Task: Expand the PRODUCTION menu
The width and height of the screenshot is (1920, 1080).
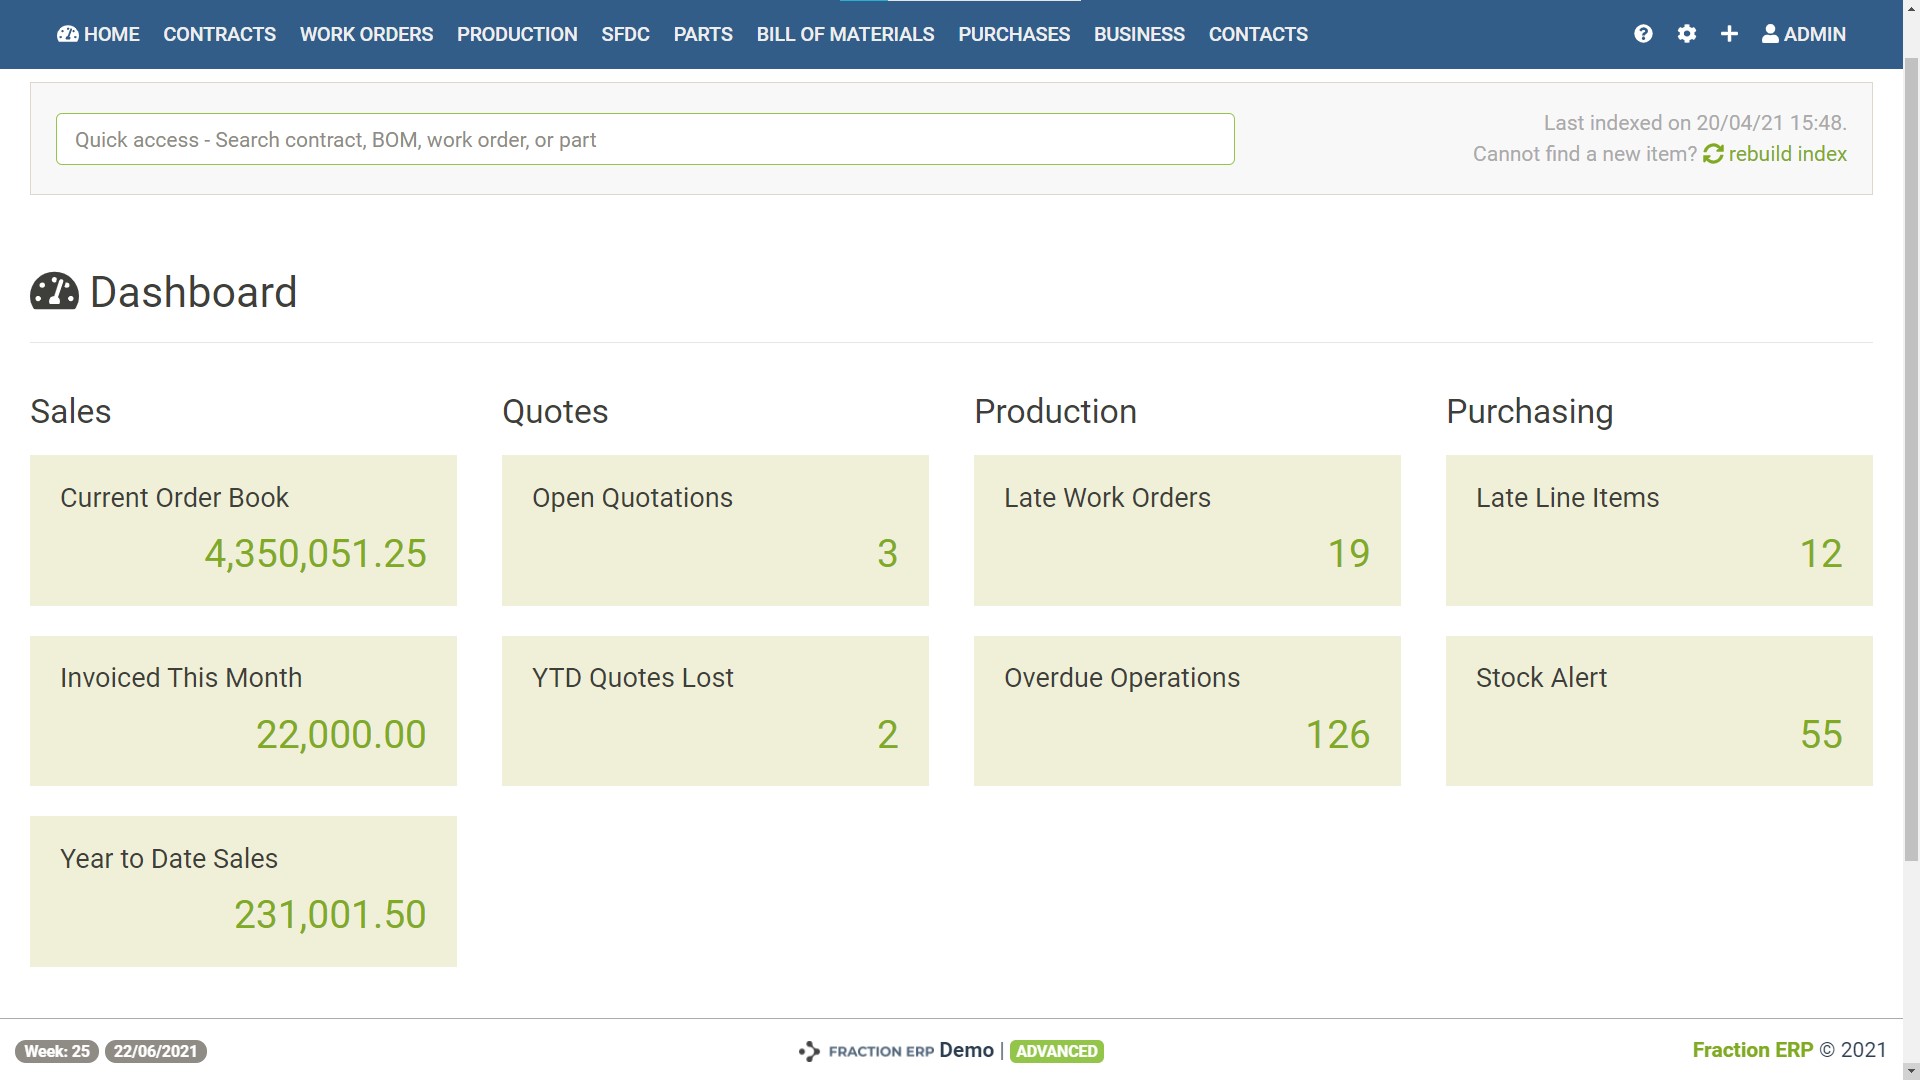Action: (517, 34)
